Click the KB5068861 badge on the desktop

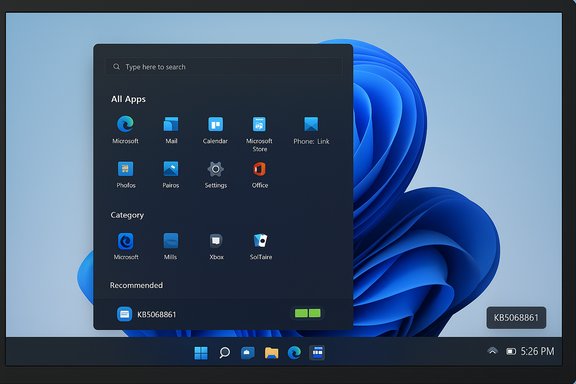516,318
